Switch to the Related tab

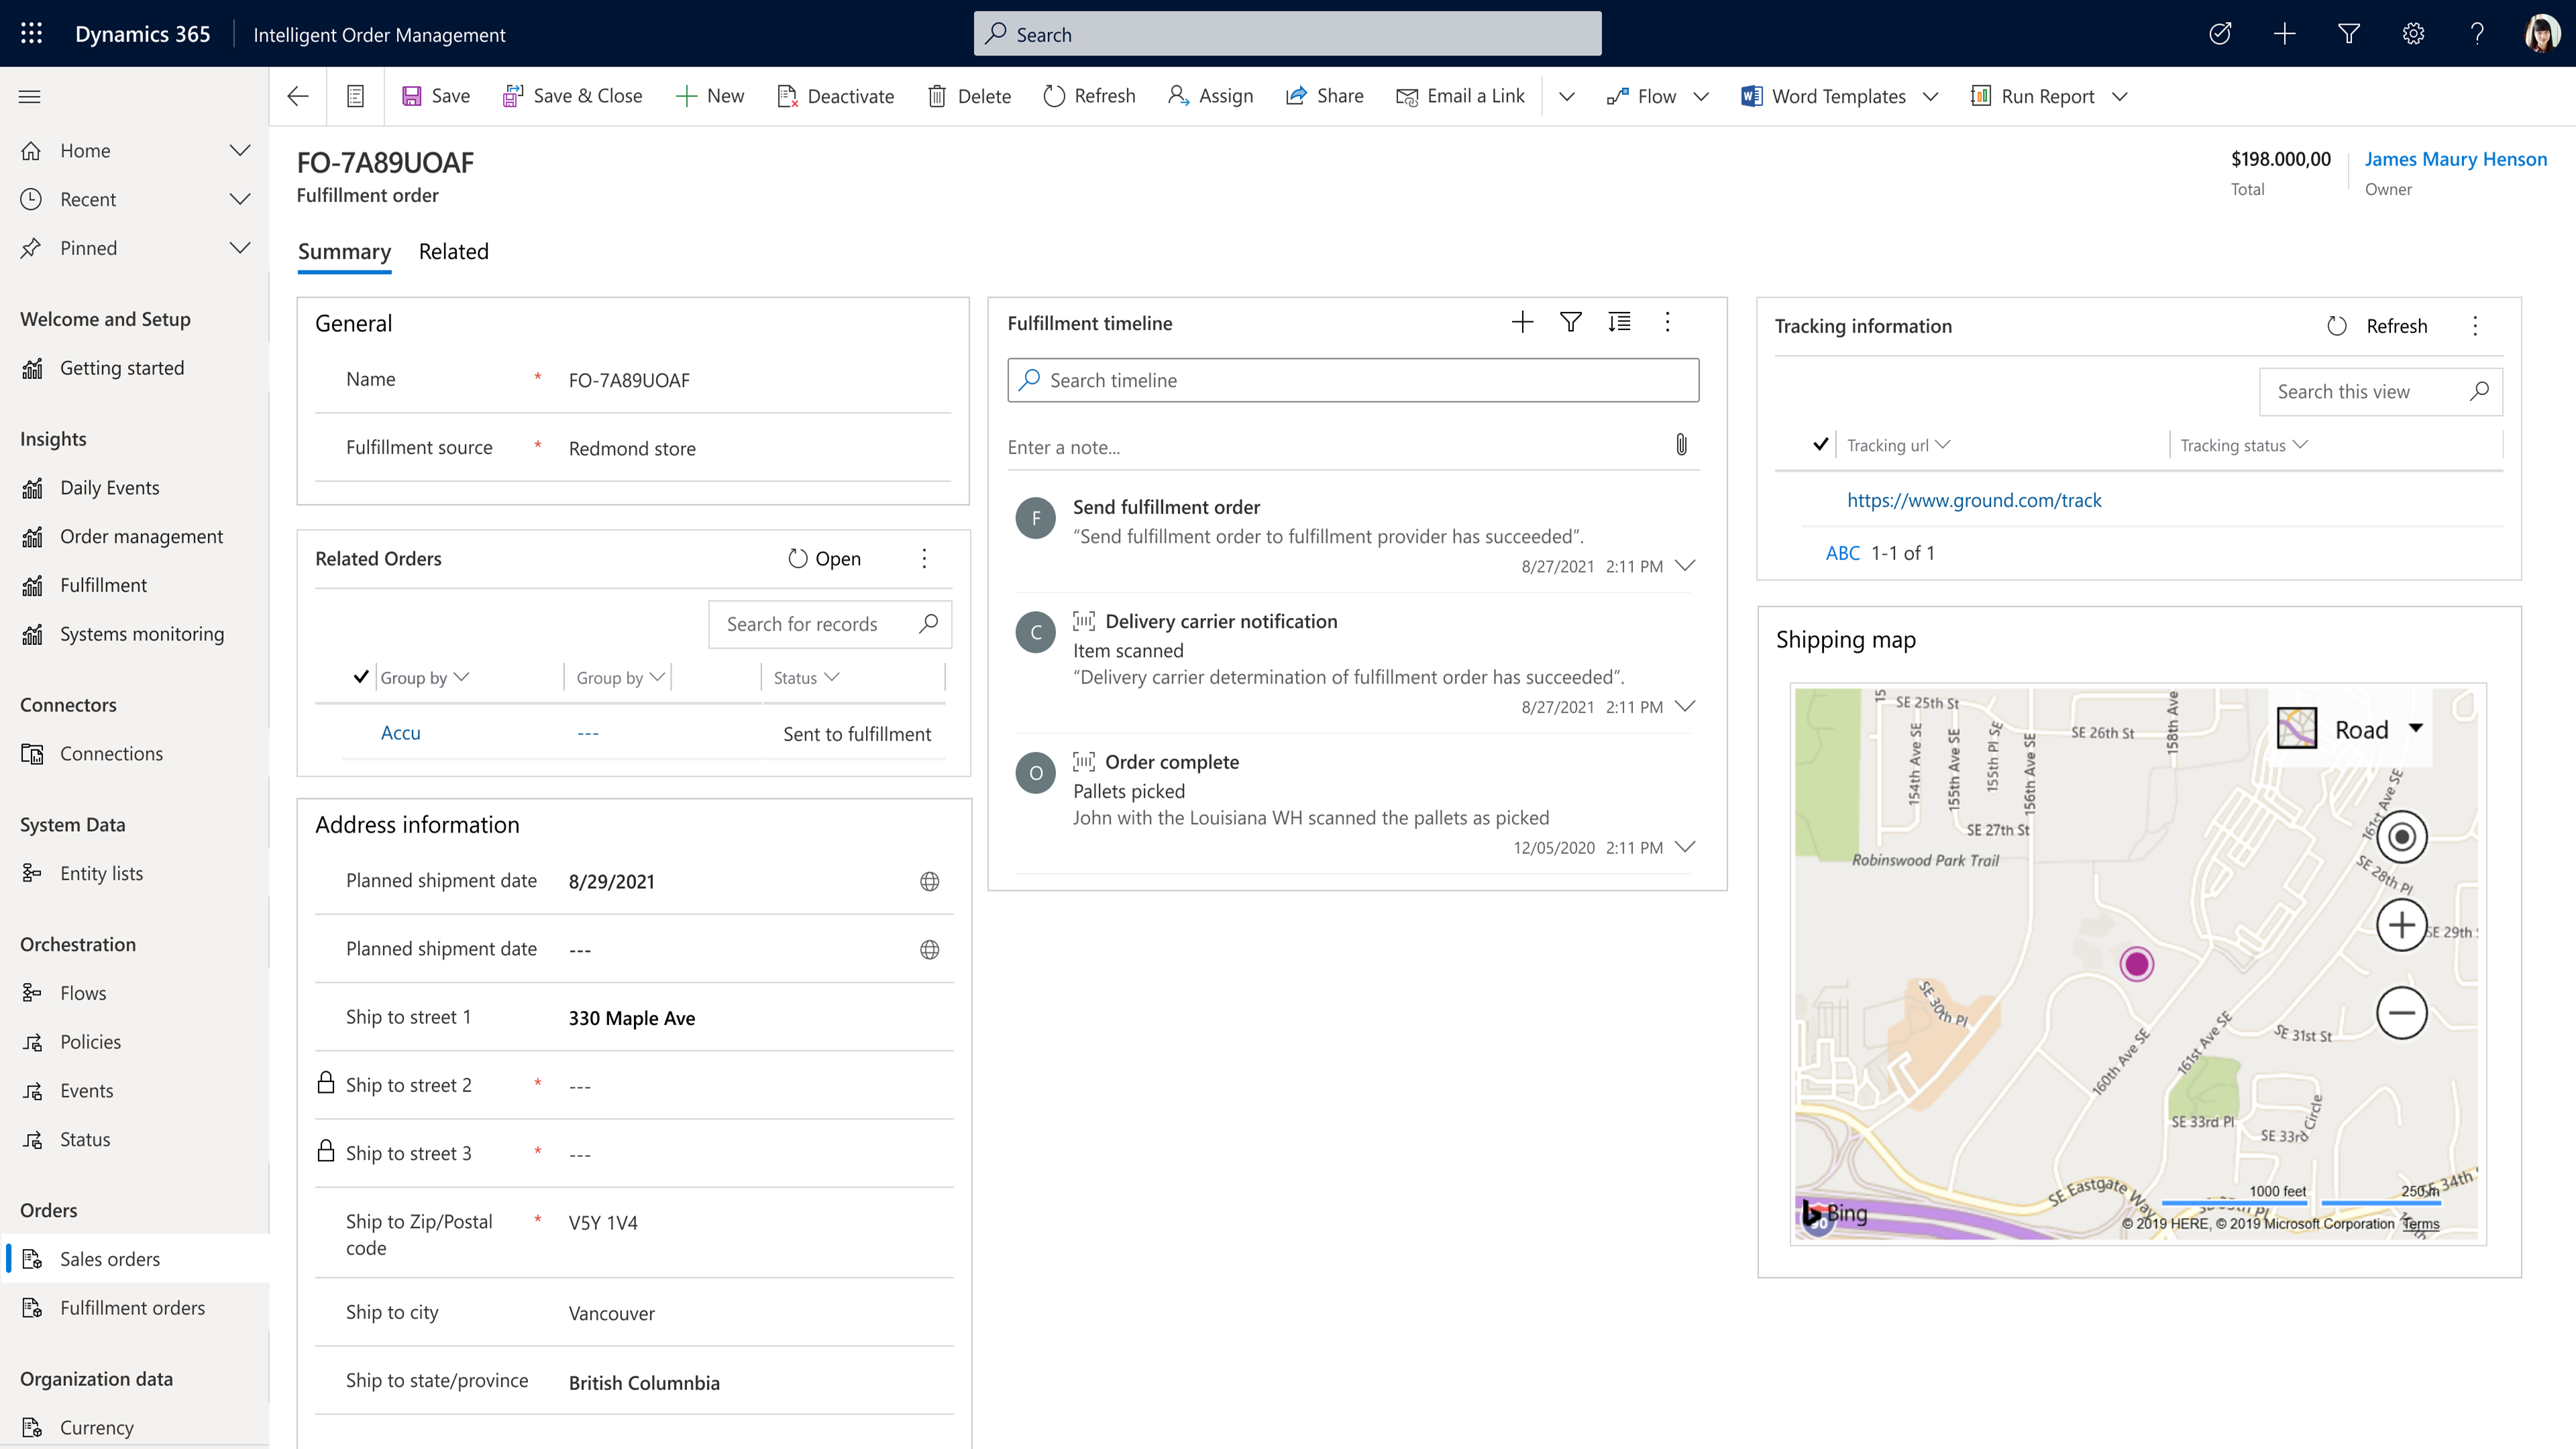click(453, 252)
